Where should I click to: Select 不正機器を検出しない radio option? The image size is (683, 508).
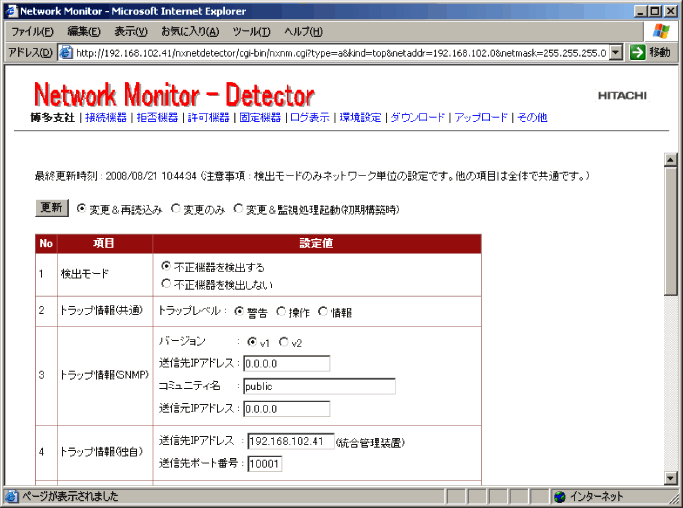coord(166,284)
